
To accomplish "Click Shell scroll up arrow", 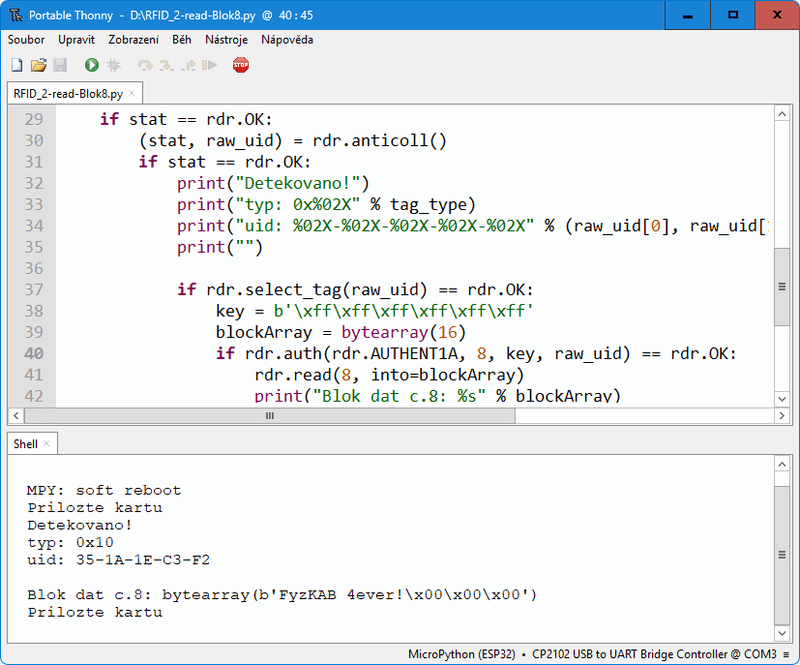I will coord(782,464).
